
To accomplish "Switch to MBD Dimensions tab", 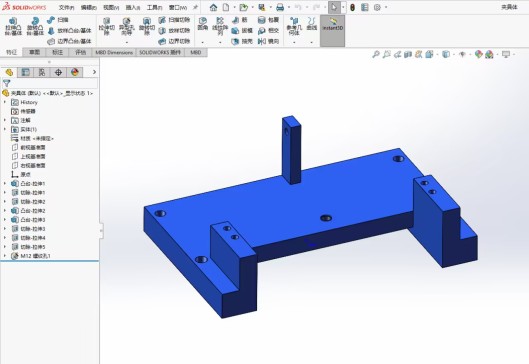I will click(x=114, y=52).
